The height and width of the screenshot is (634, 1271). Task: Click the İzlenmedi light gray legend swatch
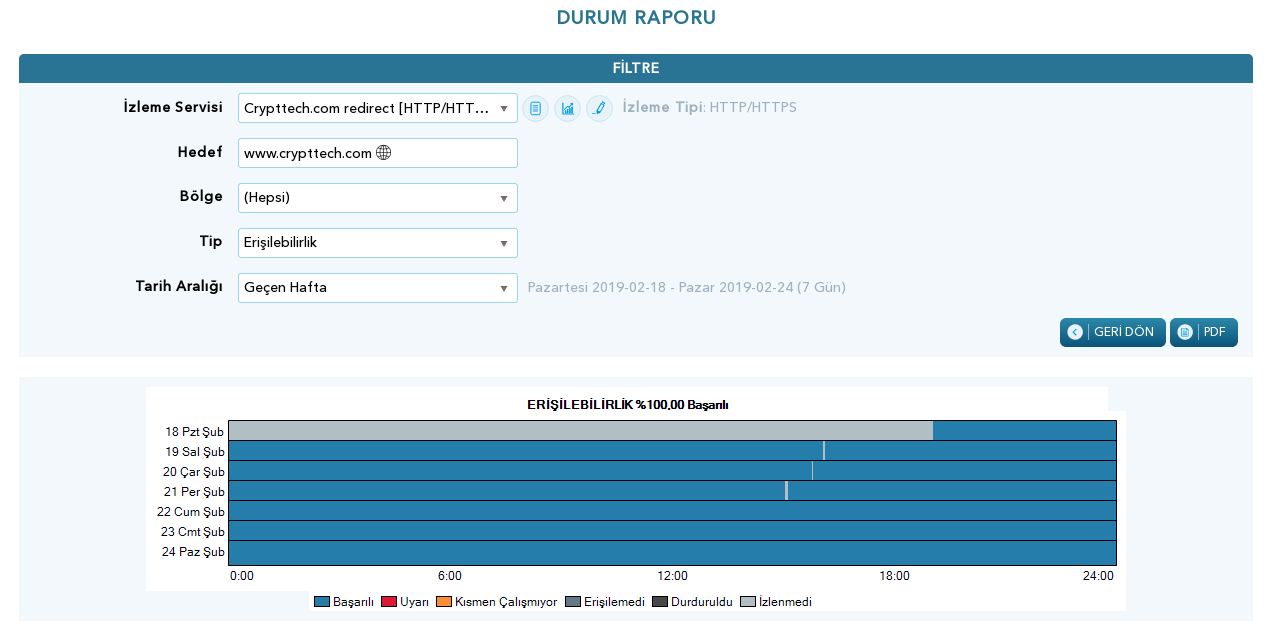click(748, 602)
